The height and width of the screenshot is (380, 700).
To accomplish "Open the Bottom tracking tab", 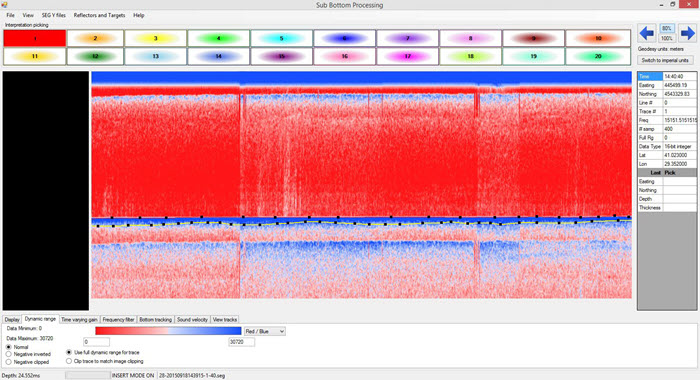I will [x=155, y=320].
